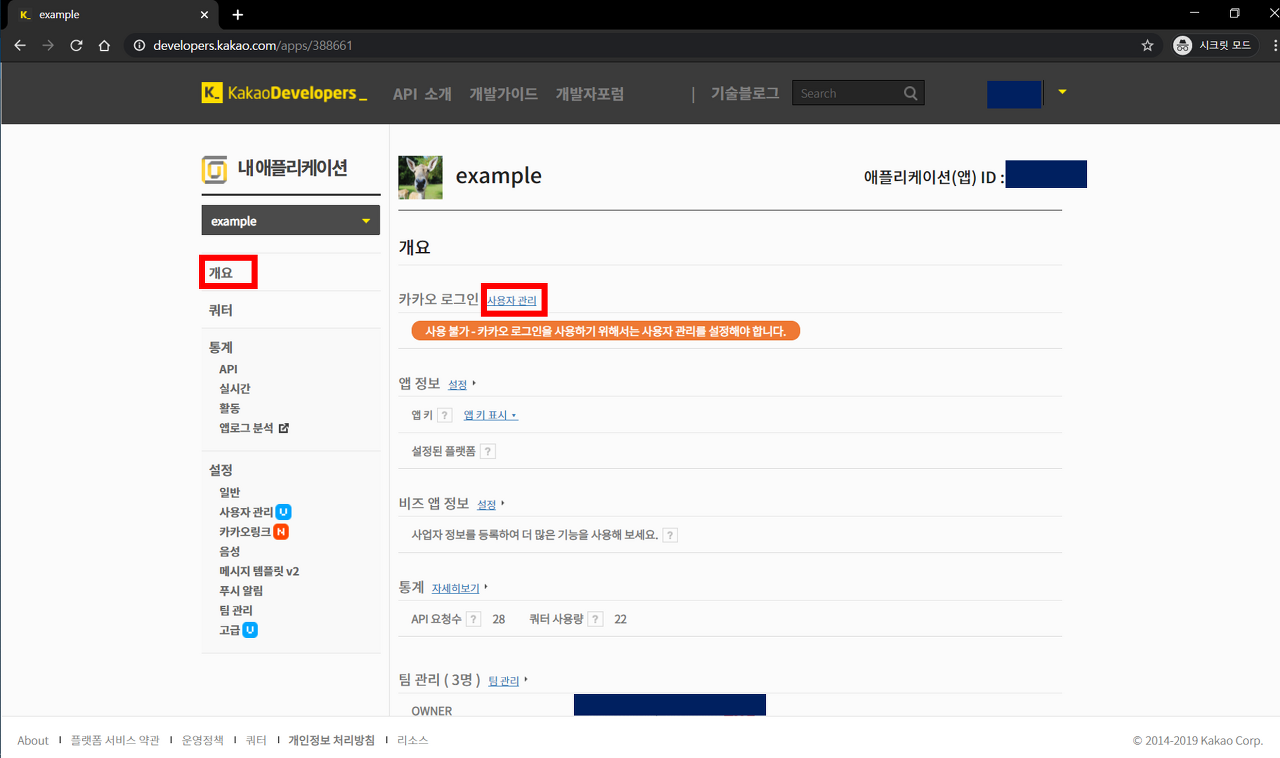Open 활동 statistics in sidebar

click(x=230, y=408)
